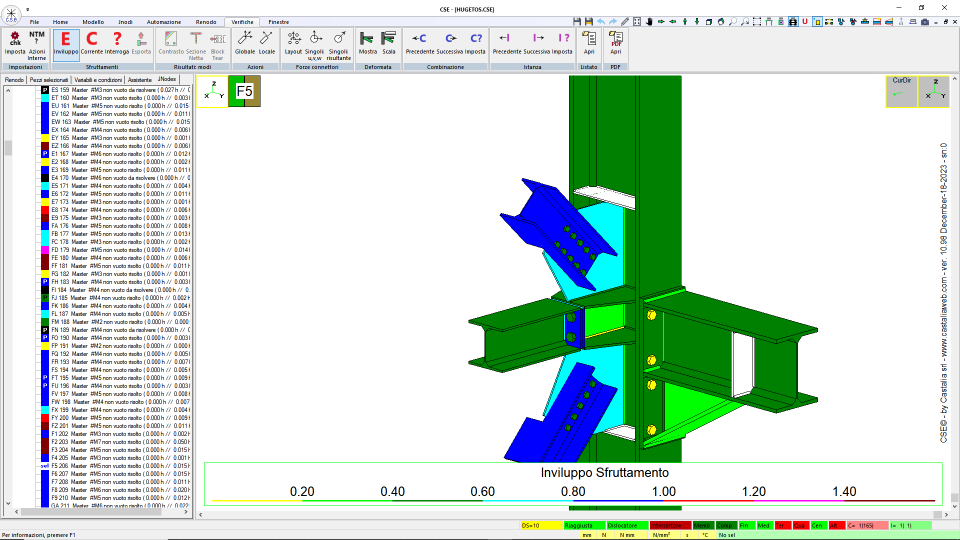Open the Modello ribbon tab
Viewport: 960px width, 540px height.
click(x=93, y=22)
